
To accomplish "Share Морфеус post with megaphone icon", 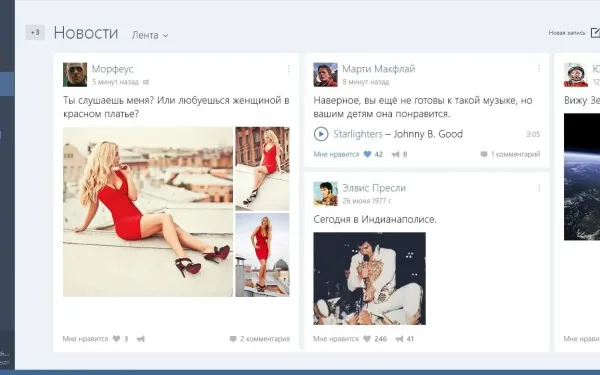I will (x=141, y=339).
